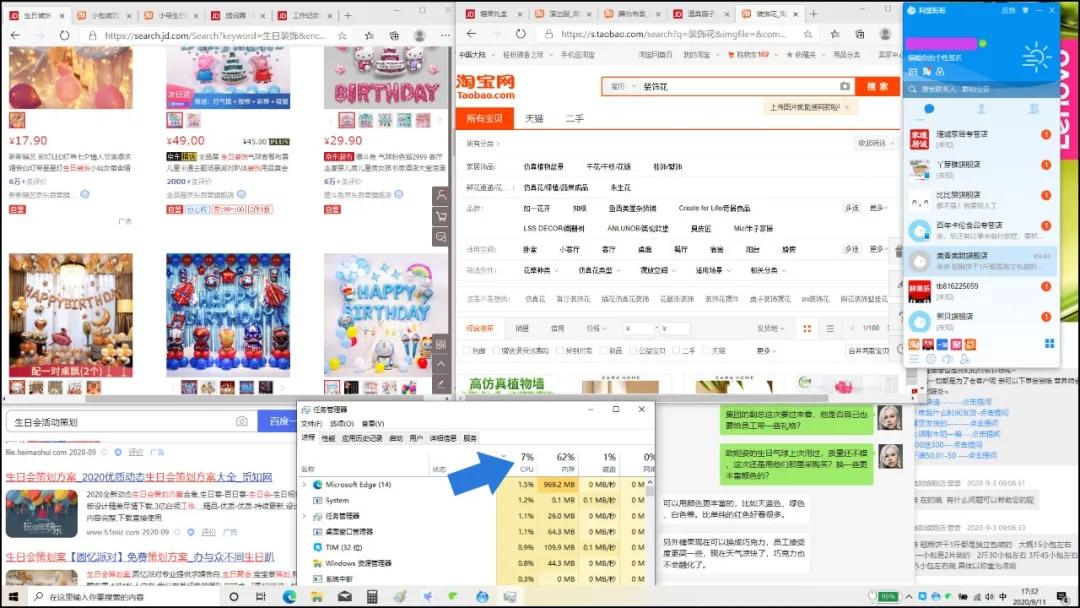Click the 95% zoom control in the taskbar

(x=888, y=597)
